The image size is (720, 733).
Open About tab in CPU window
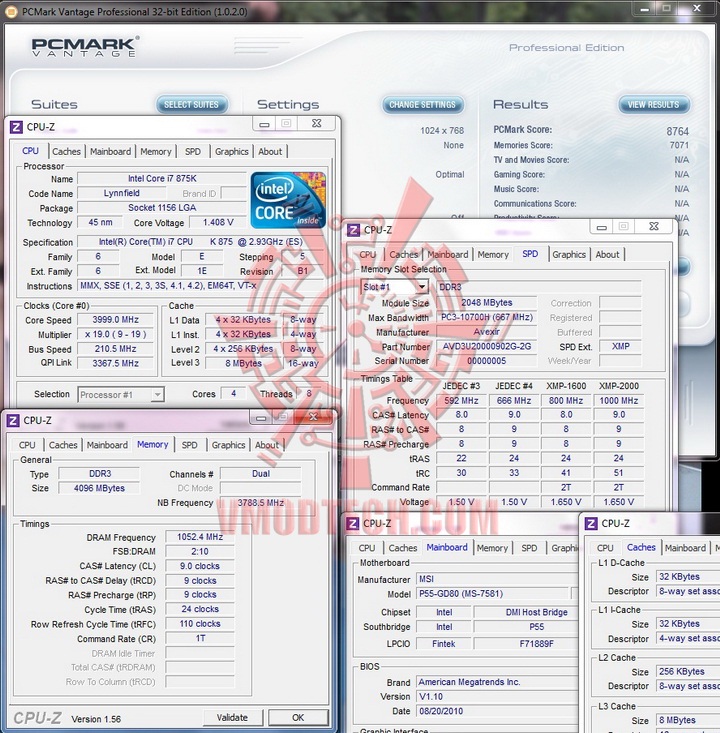[270, 151]
